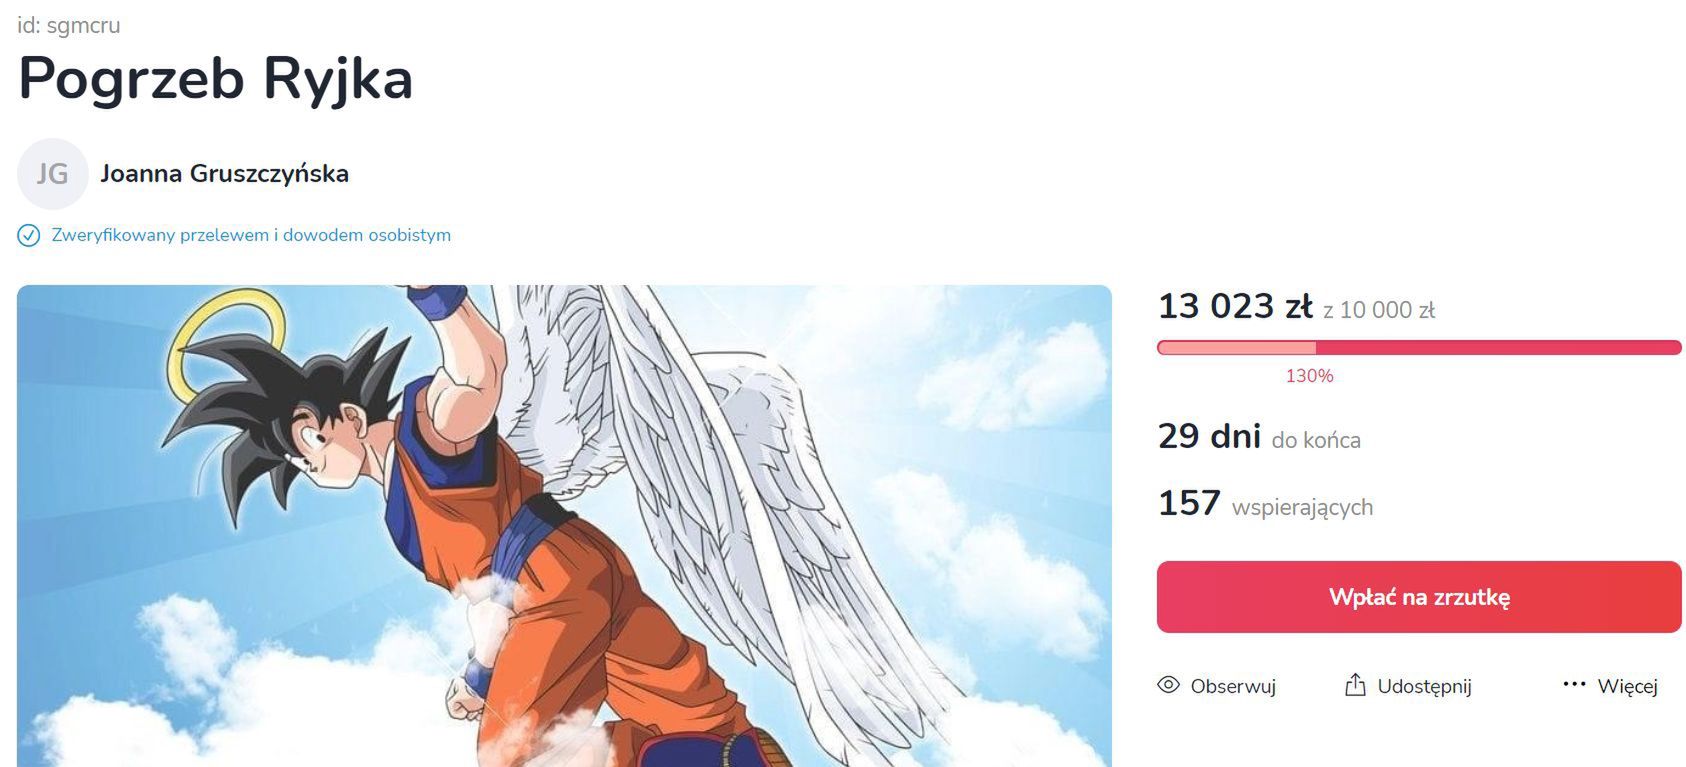Image resolution: width=1686 pixels, height=767 pixels.
Task: Click the 157 wspierających supporters count
Action: click(x=1265, y=503)
